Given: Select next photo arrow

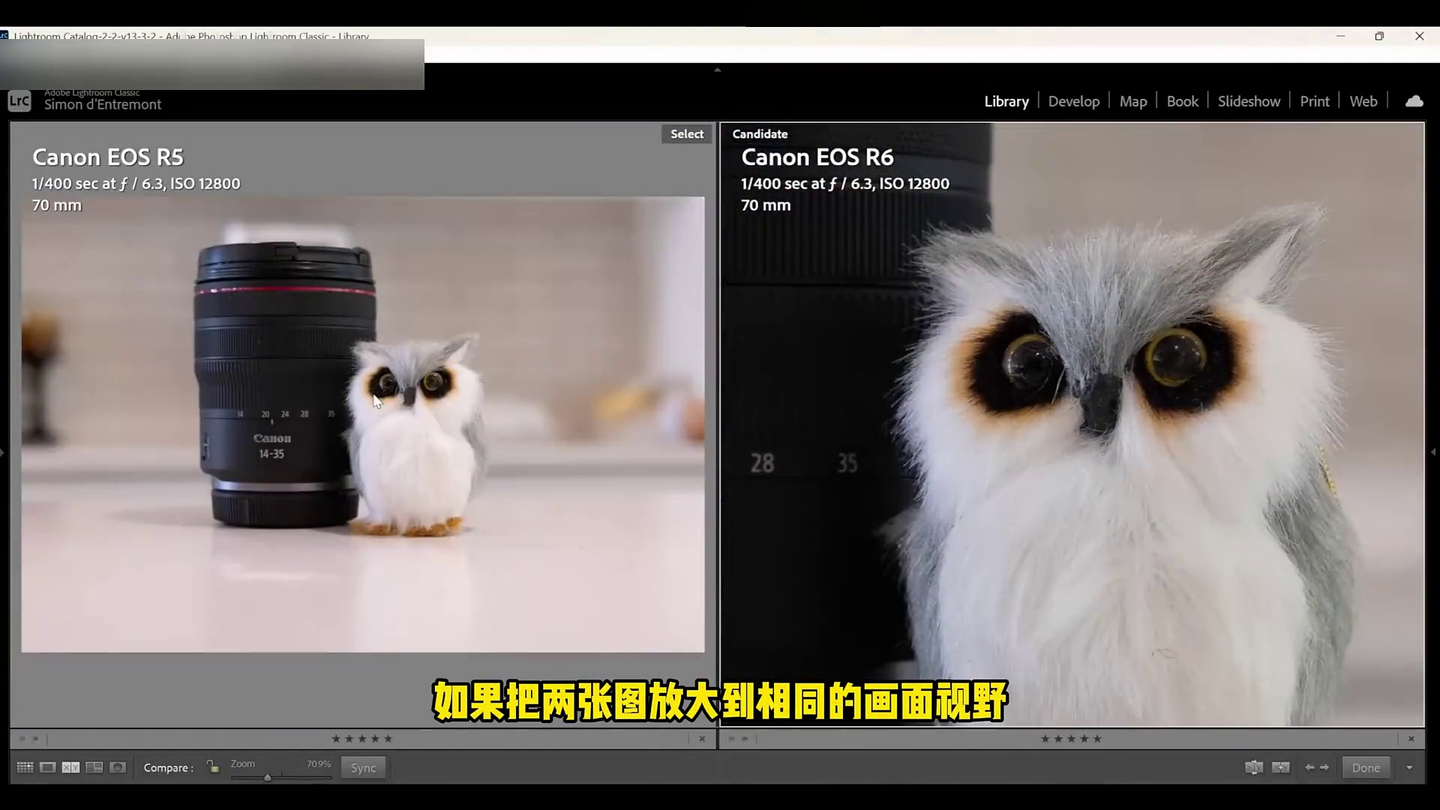Looking at the screenshot, I should coord(1325,768).
